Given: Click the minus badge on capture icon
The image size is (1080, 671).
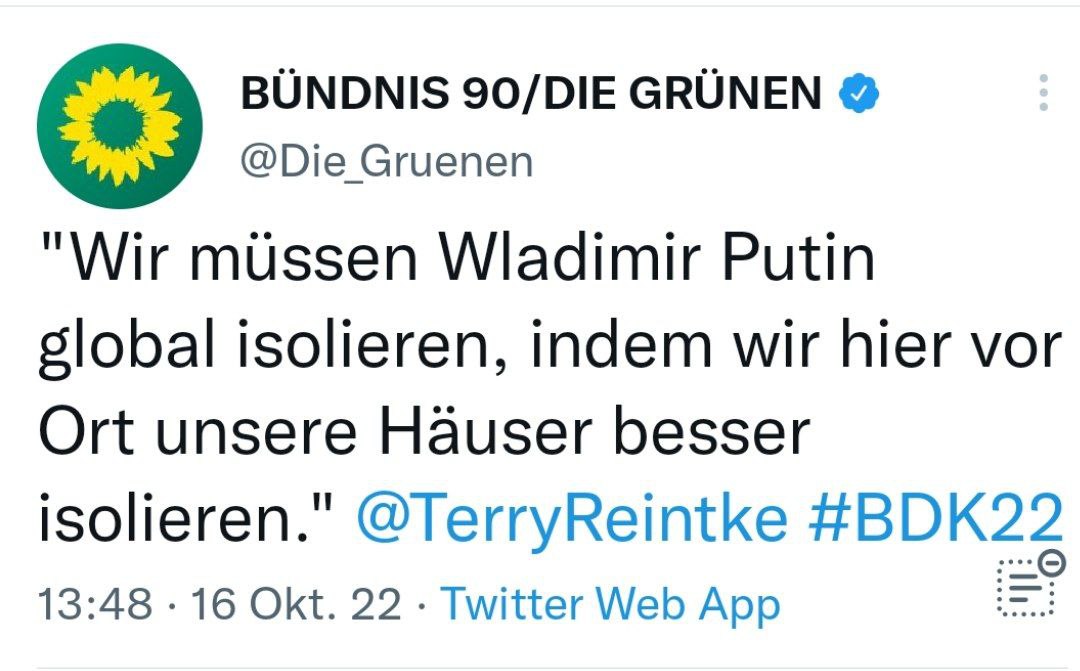Looking at the screenshot, I should [x=1052, y=564].
